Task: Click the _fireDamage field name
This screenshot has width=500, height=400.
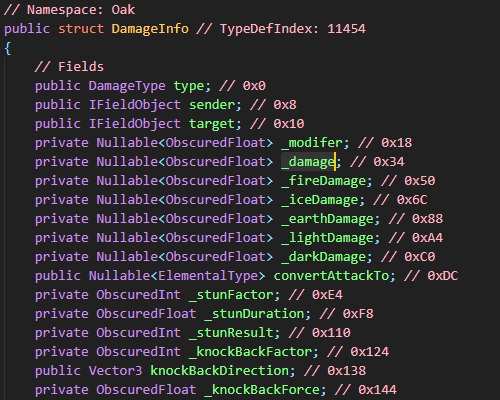Action: pyautogui.click(x=323, y=181)
